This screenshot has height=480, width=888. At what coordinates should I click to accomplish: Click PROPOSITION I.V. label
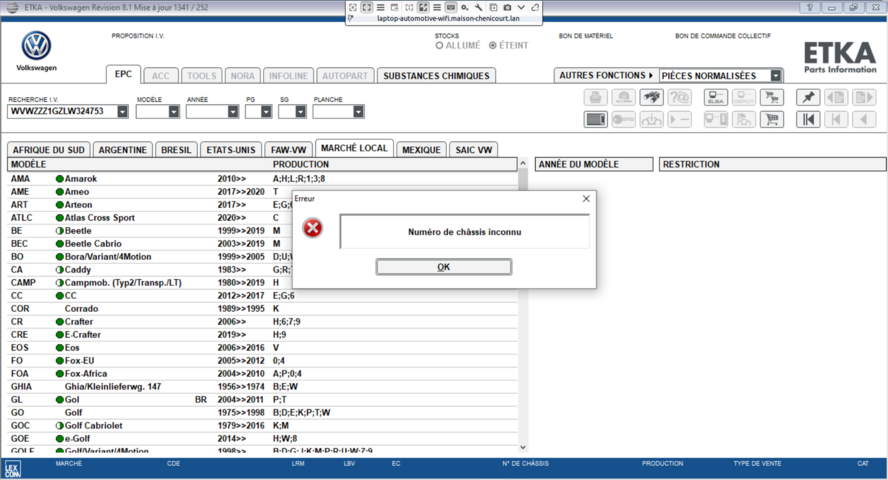click(138, 36)
